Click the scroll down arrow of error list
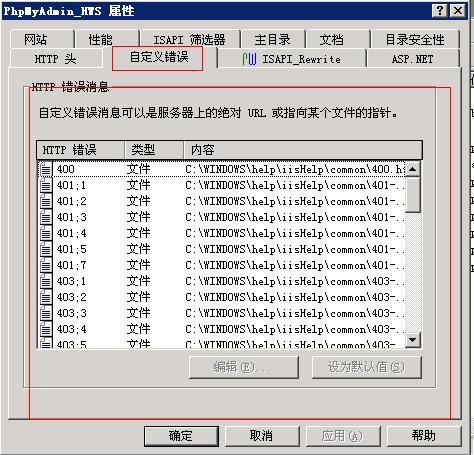 [x=413, y=340]
